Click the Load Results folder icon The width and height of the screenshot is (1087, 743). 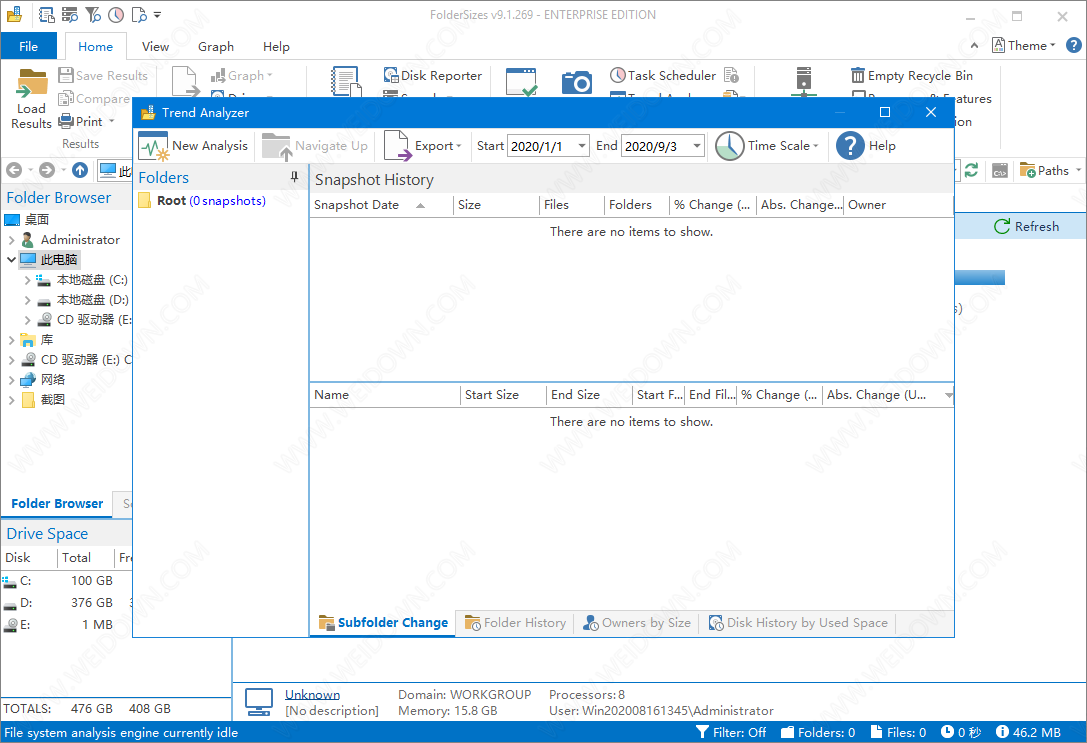pos(31,84)
